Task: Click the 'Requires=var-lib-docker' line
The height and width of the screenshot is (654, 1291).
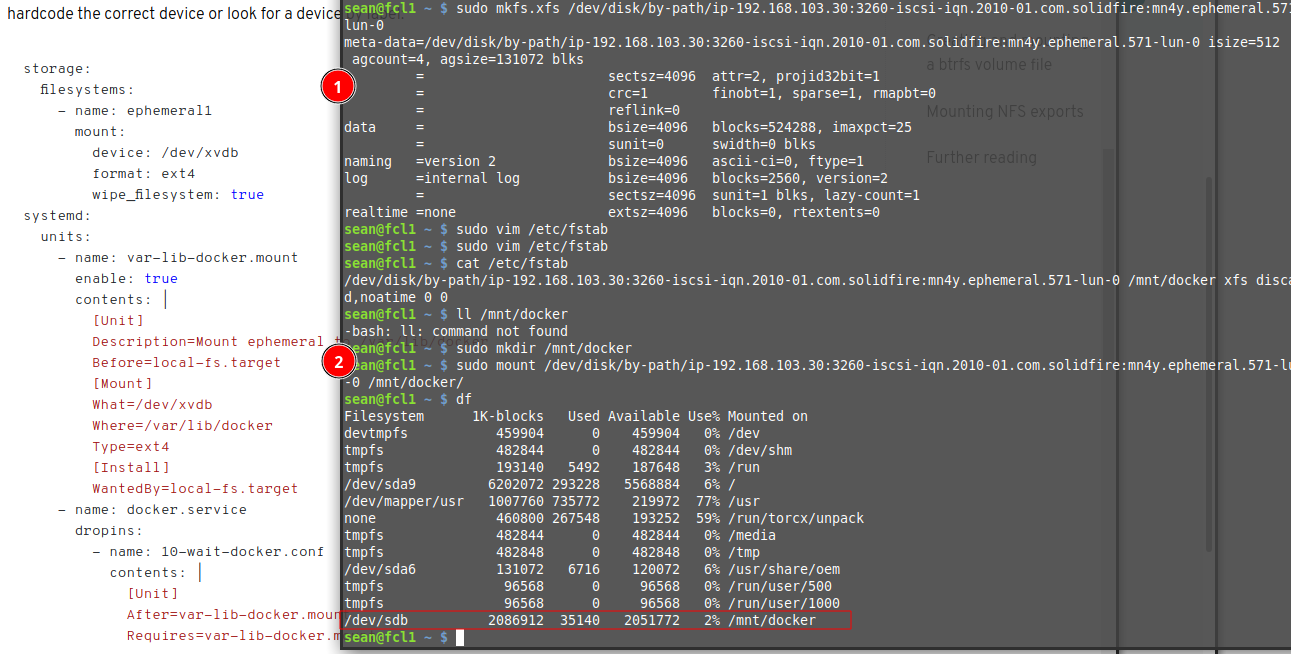Action: click(234, 636)
